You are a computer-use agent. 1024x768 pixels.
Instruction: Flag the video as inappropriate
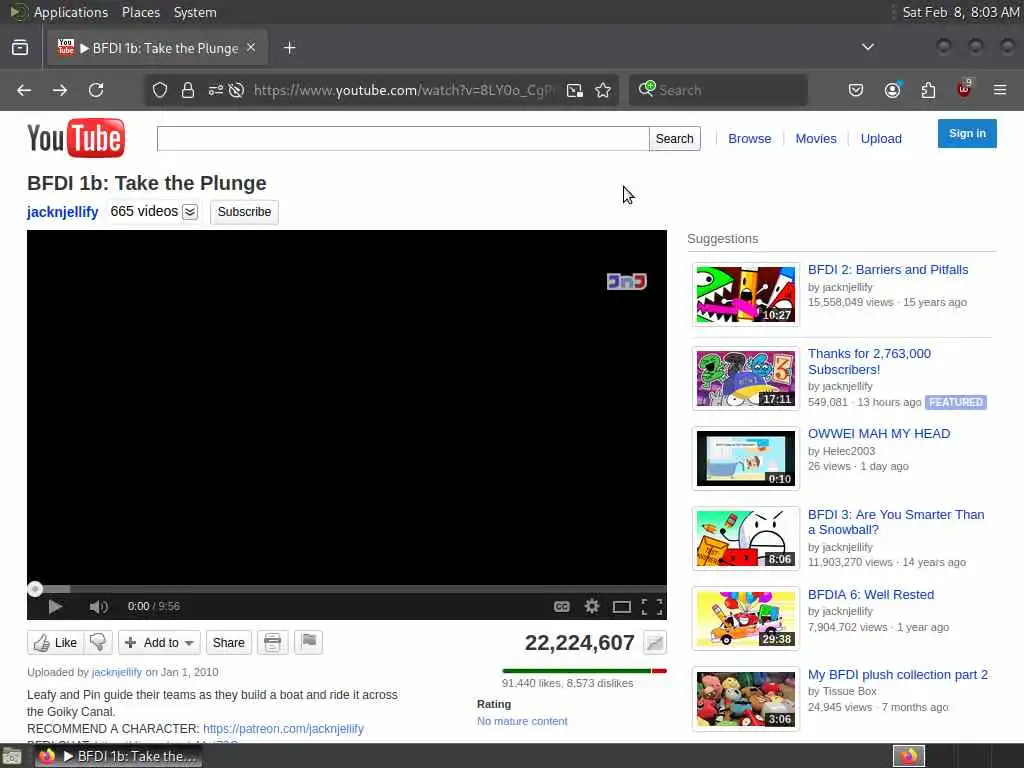pyautogui.click(x=308, y=643)
